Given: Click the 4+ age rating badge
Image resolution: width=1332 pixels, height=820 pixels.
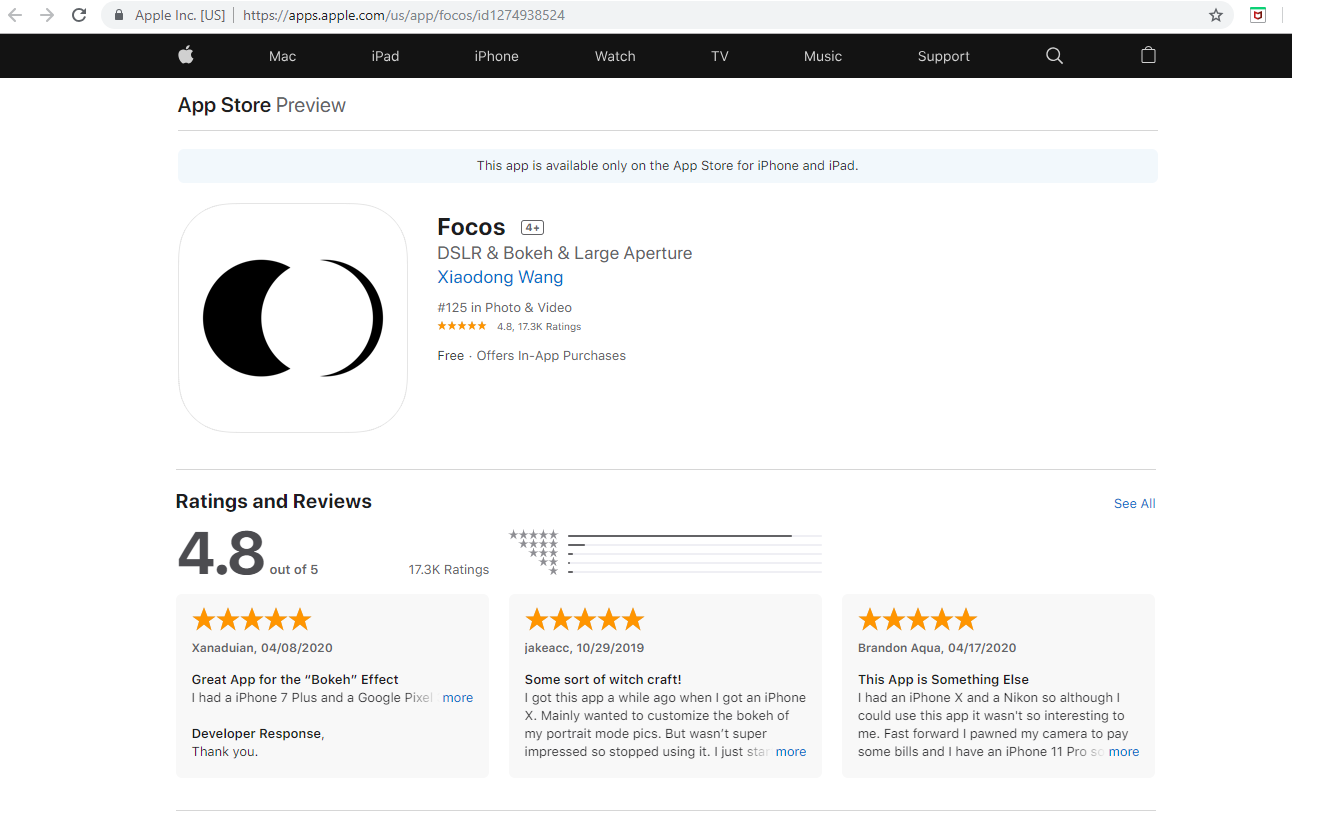Looking at the screenshot, I should point(532,228).
